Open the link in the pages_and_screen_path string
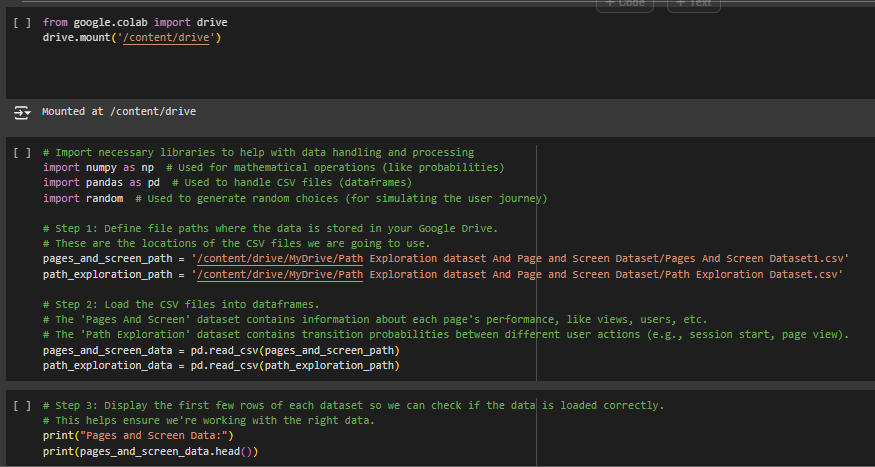875x467 pixels. (280, 259)
